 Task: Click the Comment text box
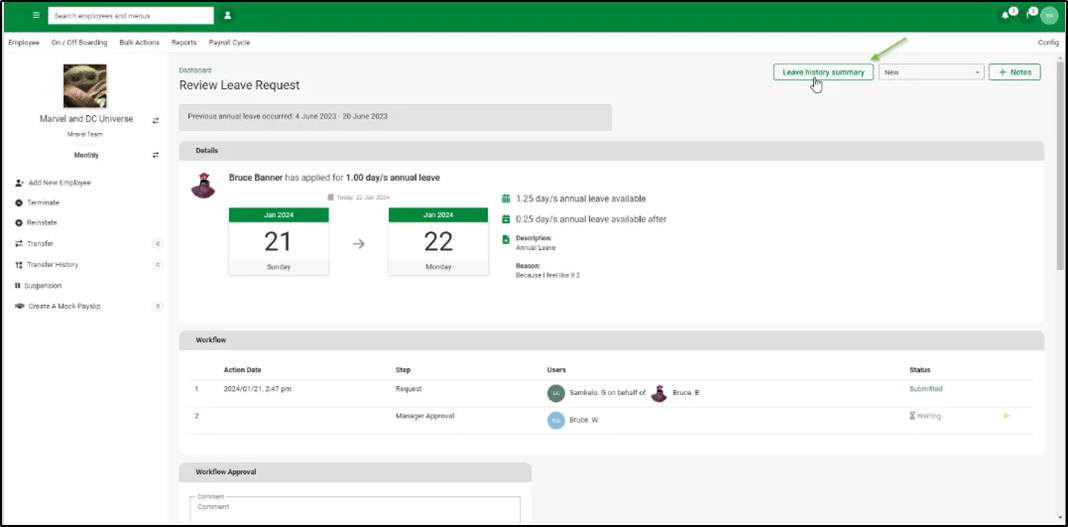[356, 510]
